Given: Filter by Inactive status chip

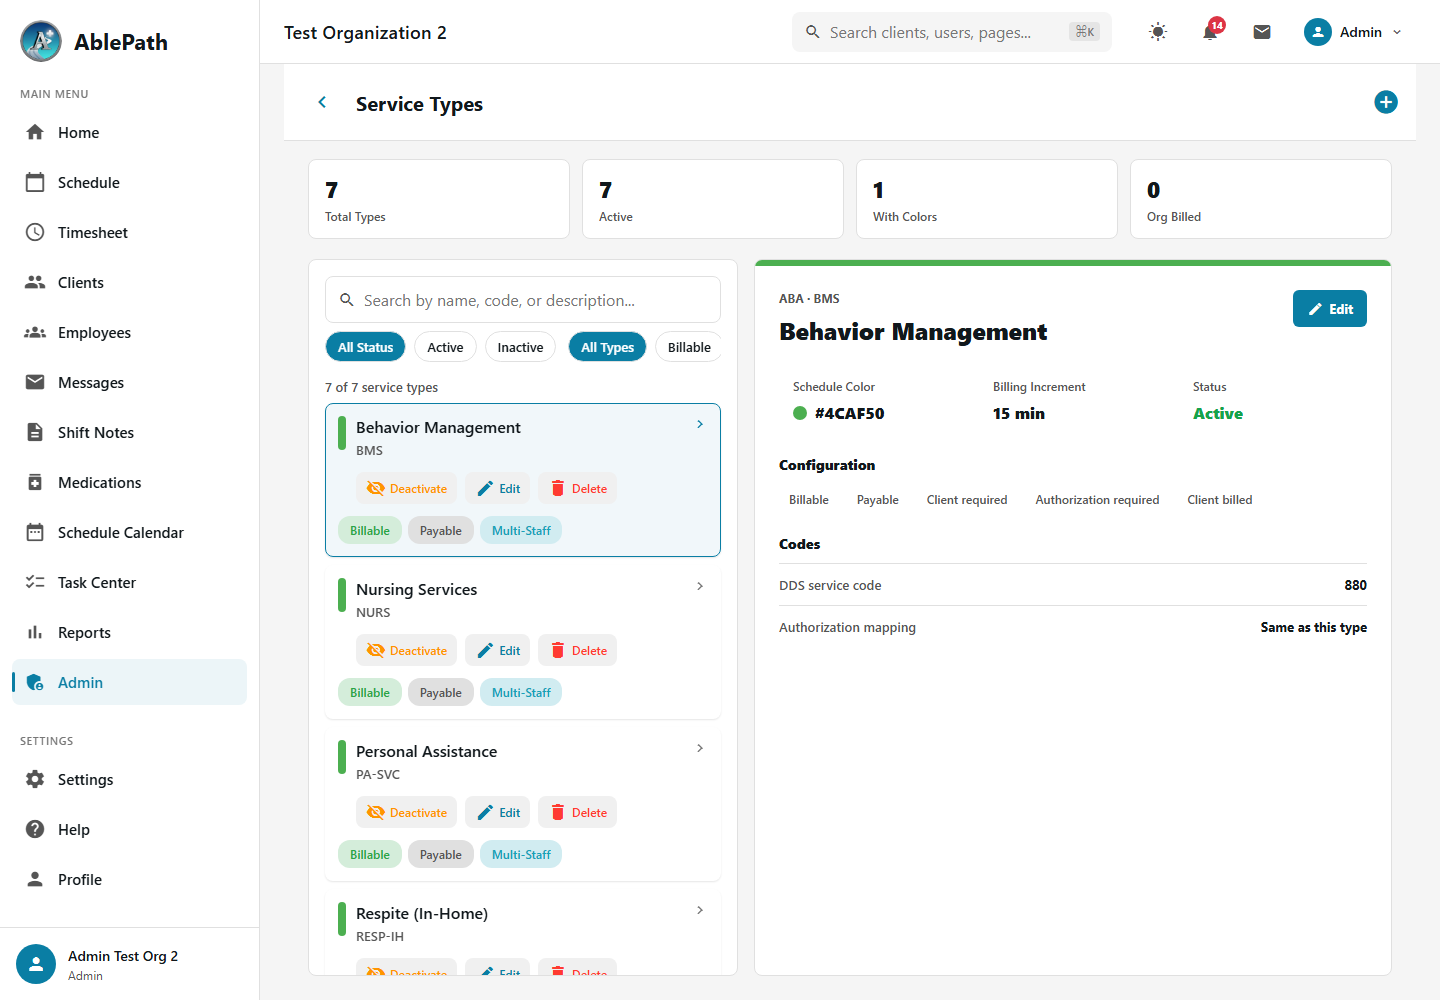Looking at the screenshot, I should [x=520, y=347].
